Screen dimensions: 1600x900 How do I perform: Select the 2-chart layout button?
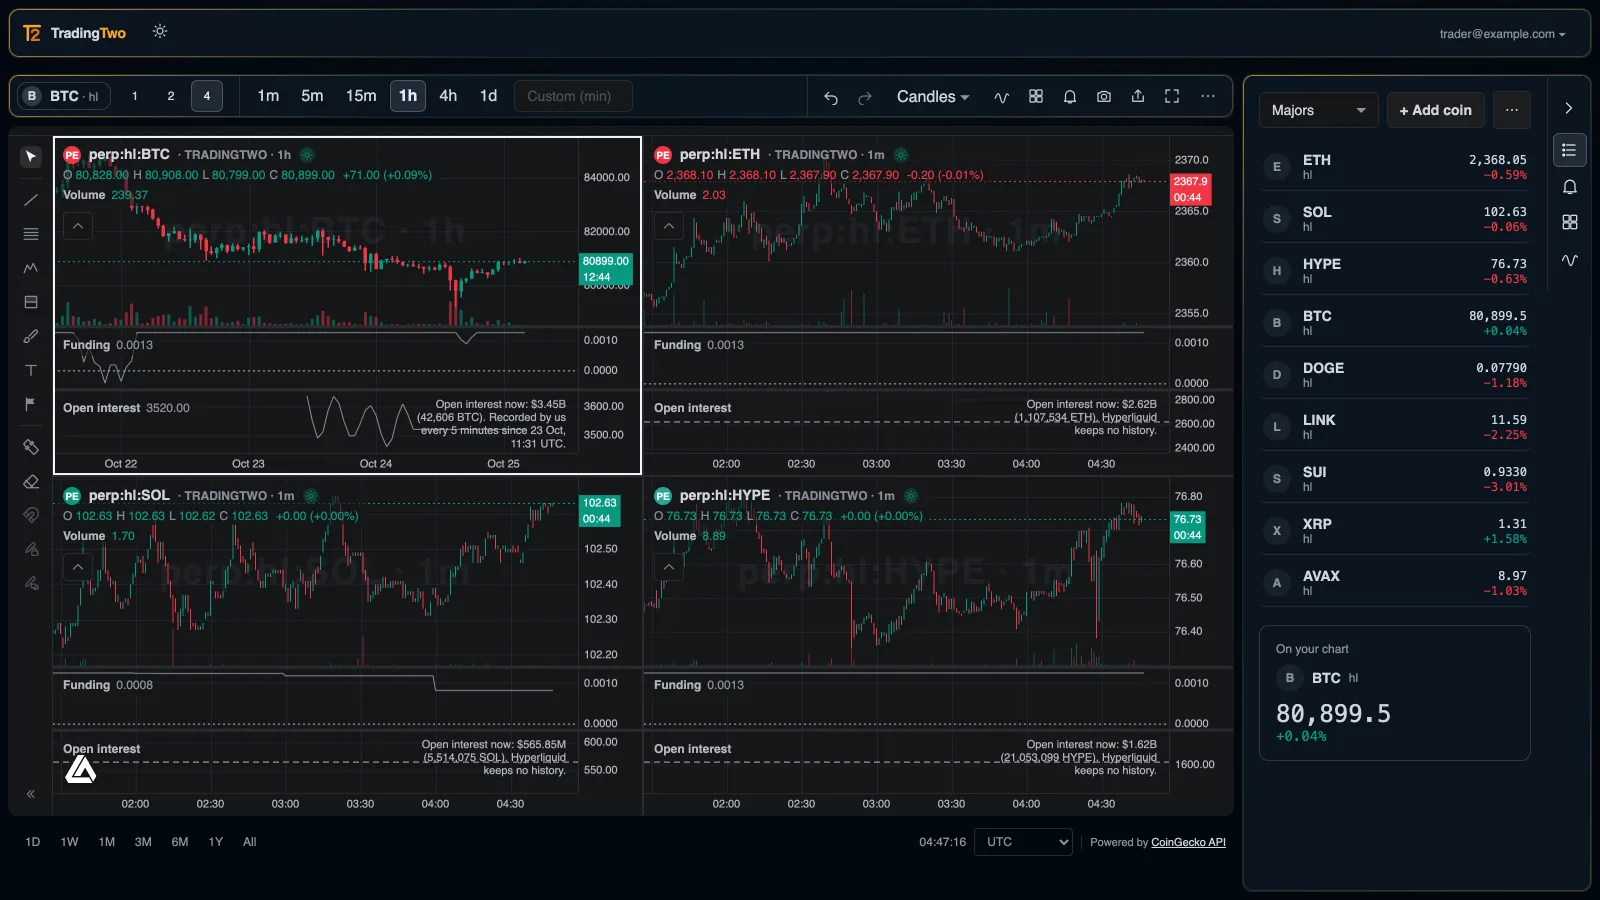coord(171,96)
